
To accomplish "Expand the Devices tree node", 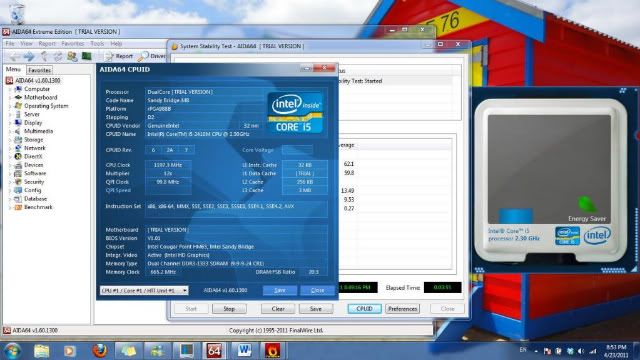I will pyautogui.click(x=10, y=165).
